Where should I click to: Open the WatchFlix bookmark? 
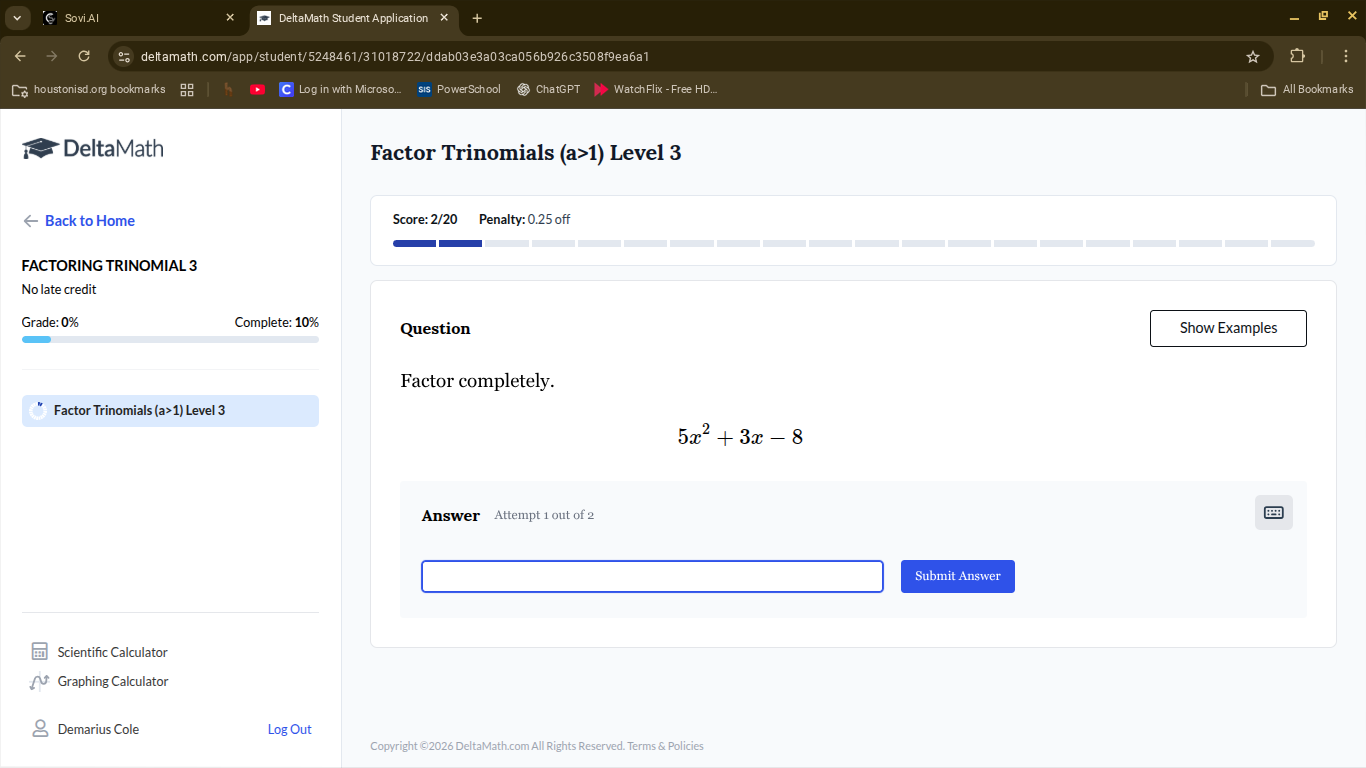(656, 89)
